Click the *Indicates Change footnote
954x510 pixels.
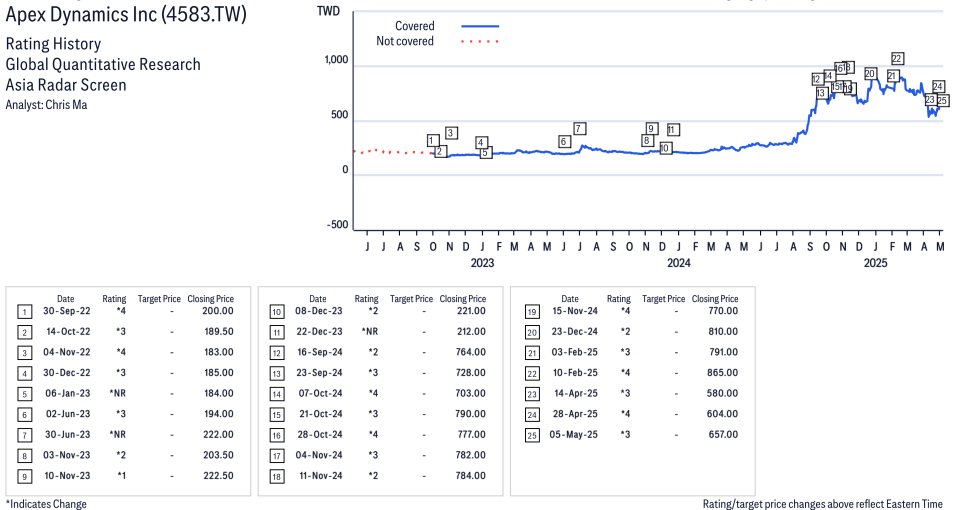tap(46, 504)
